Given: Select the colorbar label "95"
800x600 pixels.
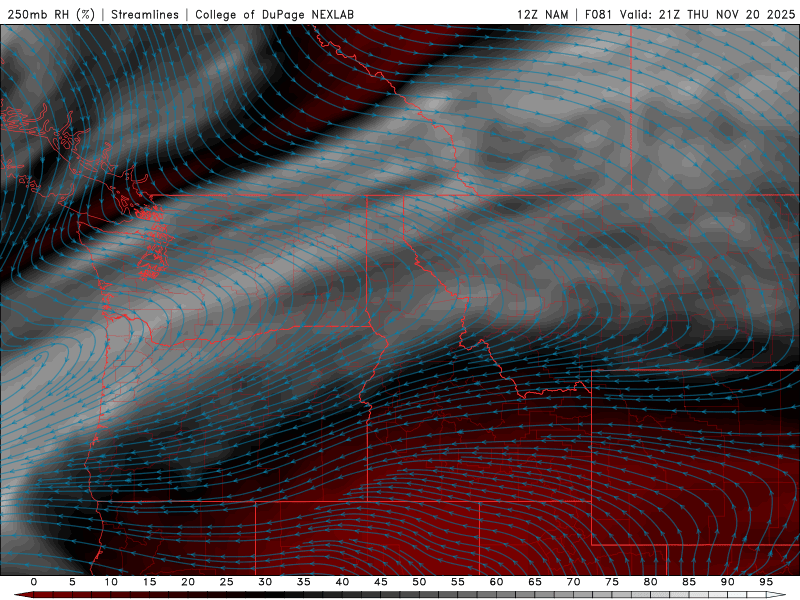Looking at the screenshot, I should point(766,582).
